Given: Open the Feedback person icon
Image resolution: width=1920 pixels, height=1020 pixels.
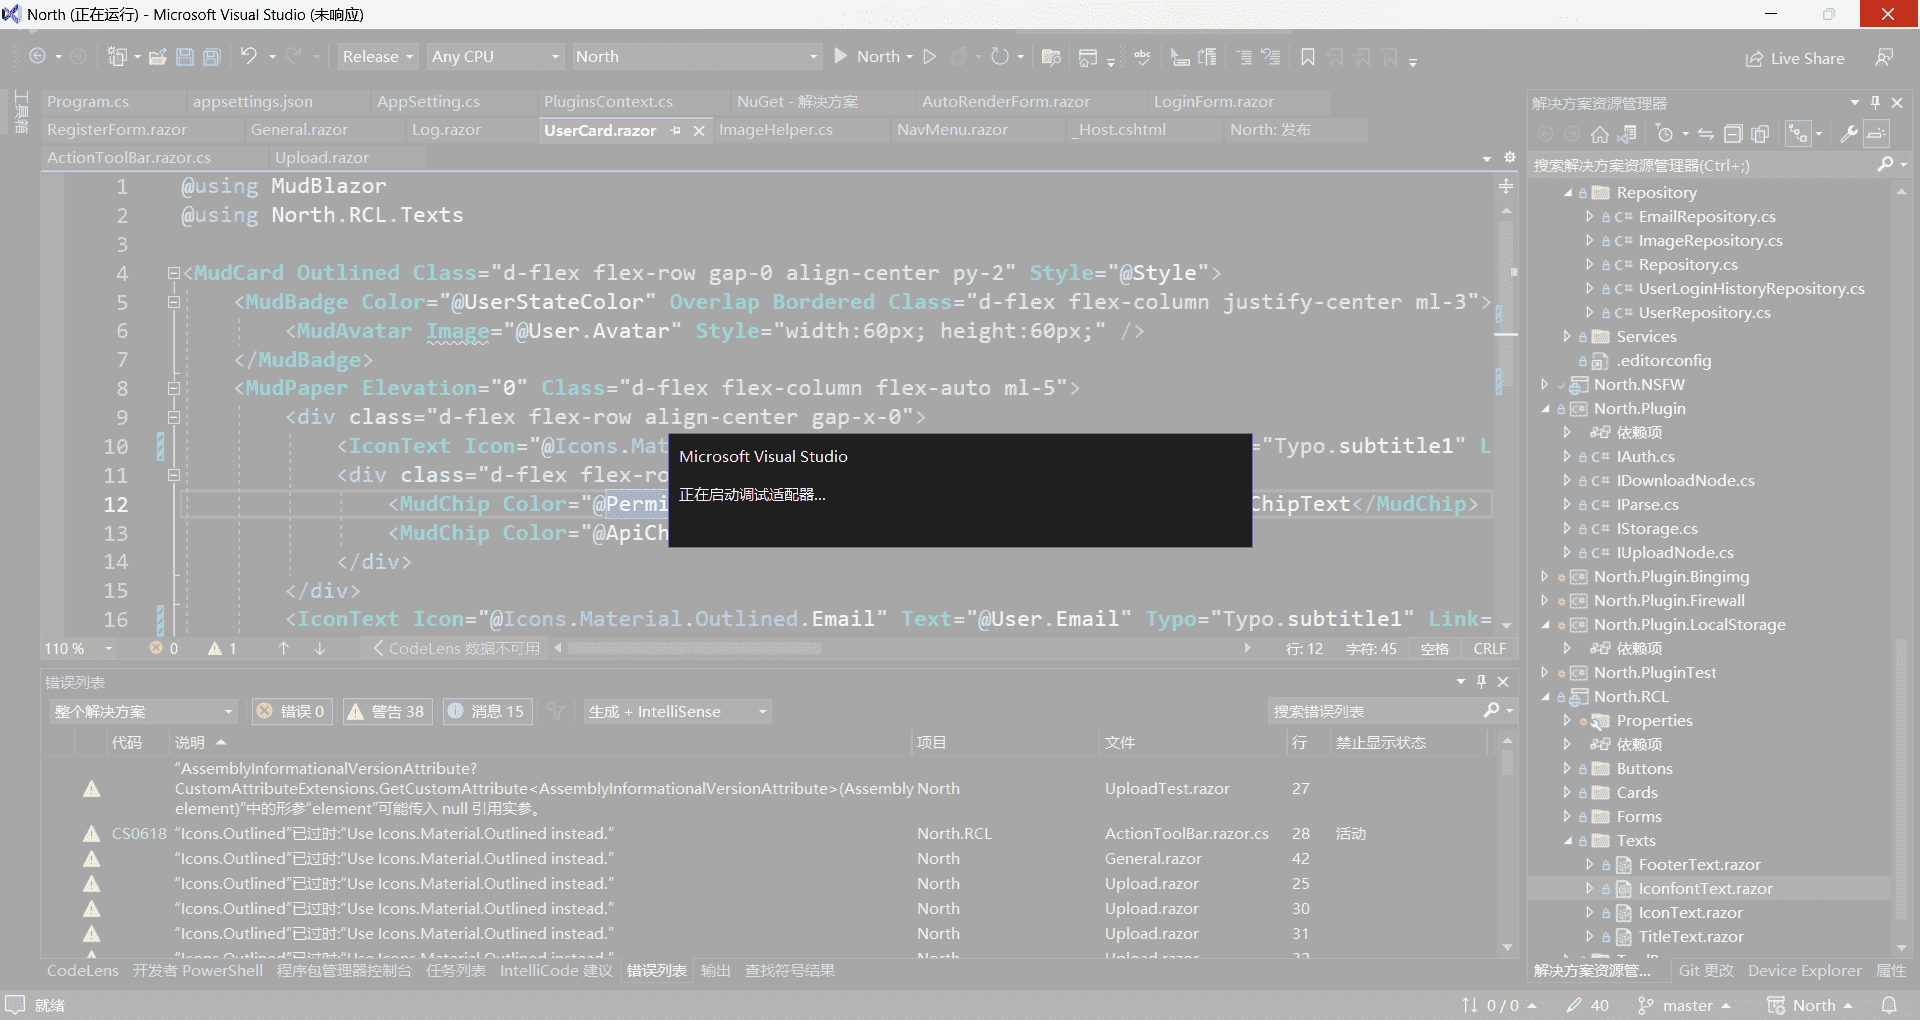Looking at the screenshot, I should pyautogui.click(x=1884, y=58).
